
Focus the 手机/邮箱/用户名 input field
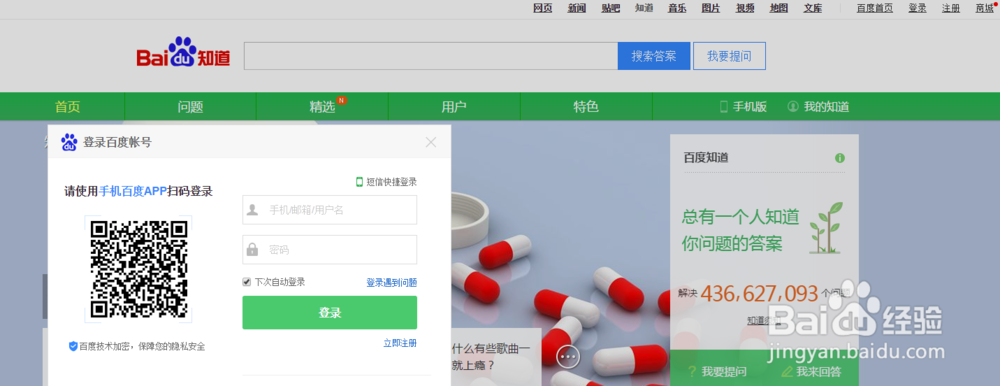click(330, 210)
